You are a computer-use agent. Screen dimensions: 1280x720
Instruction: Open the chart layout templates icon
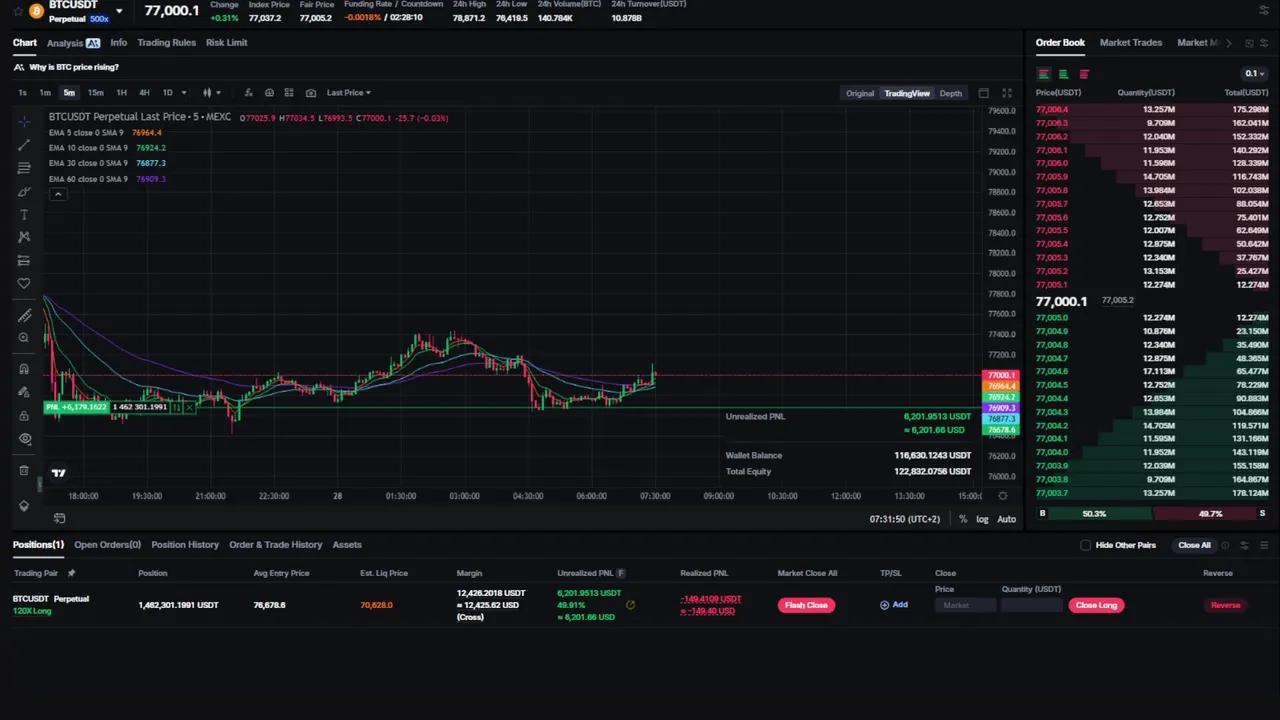[289, 93]
